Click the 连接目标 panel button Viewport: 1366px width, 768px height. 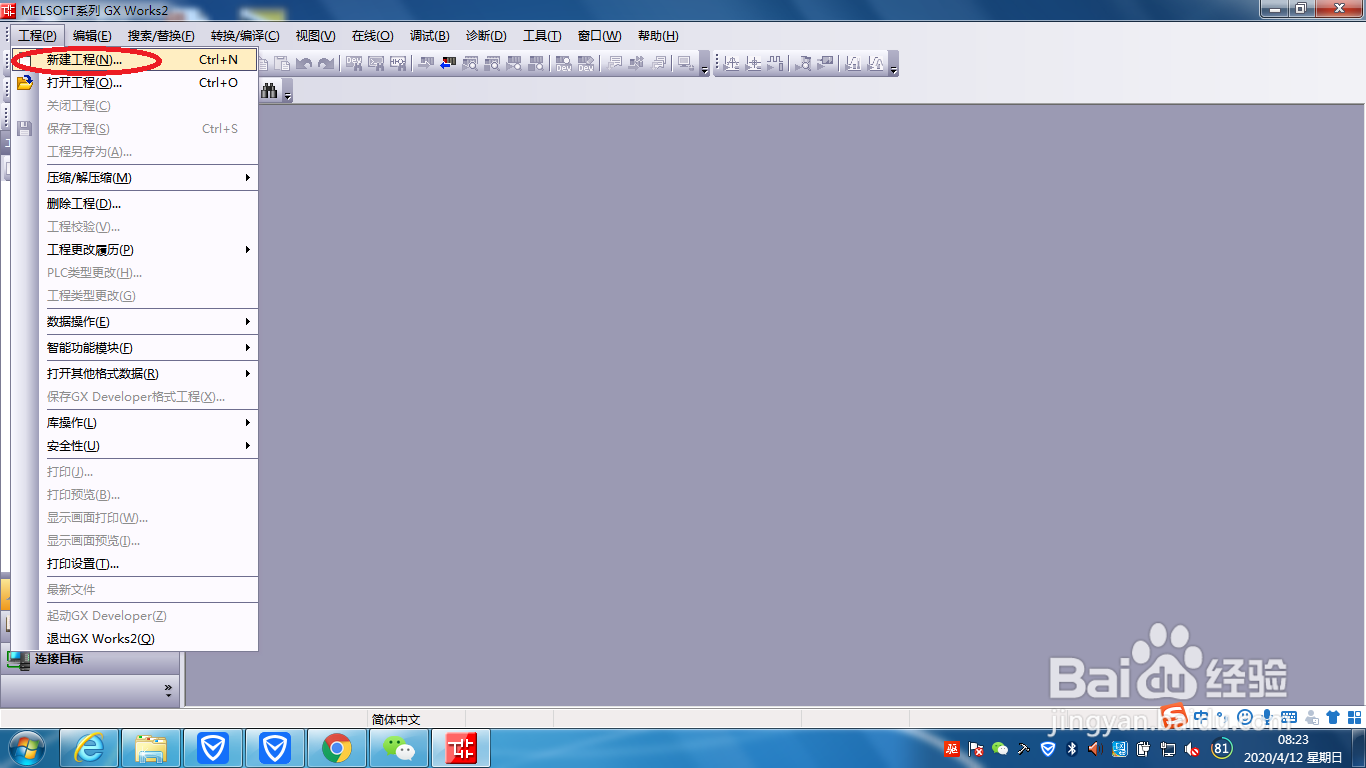coord(90,659)
